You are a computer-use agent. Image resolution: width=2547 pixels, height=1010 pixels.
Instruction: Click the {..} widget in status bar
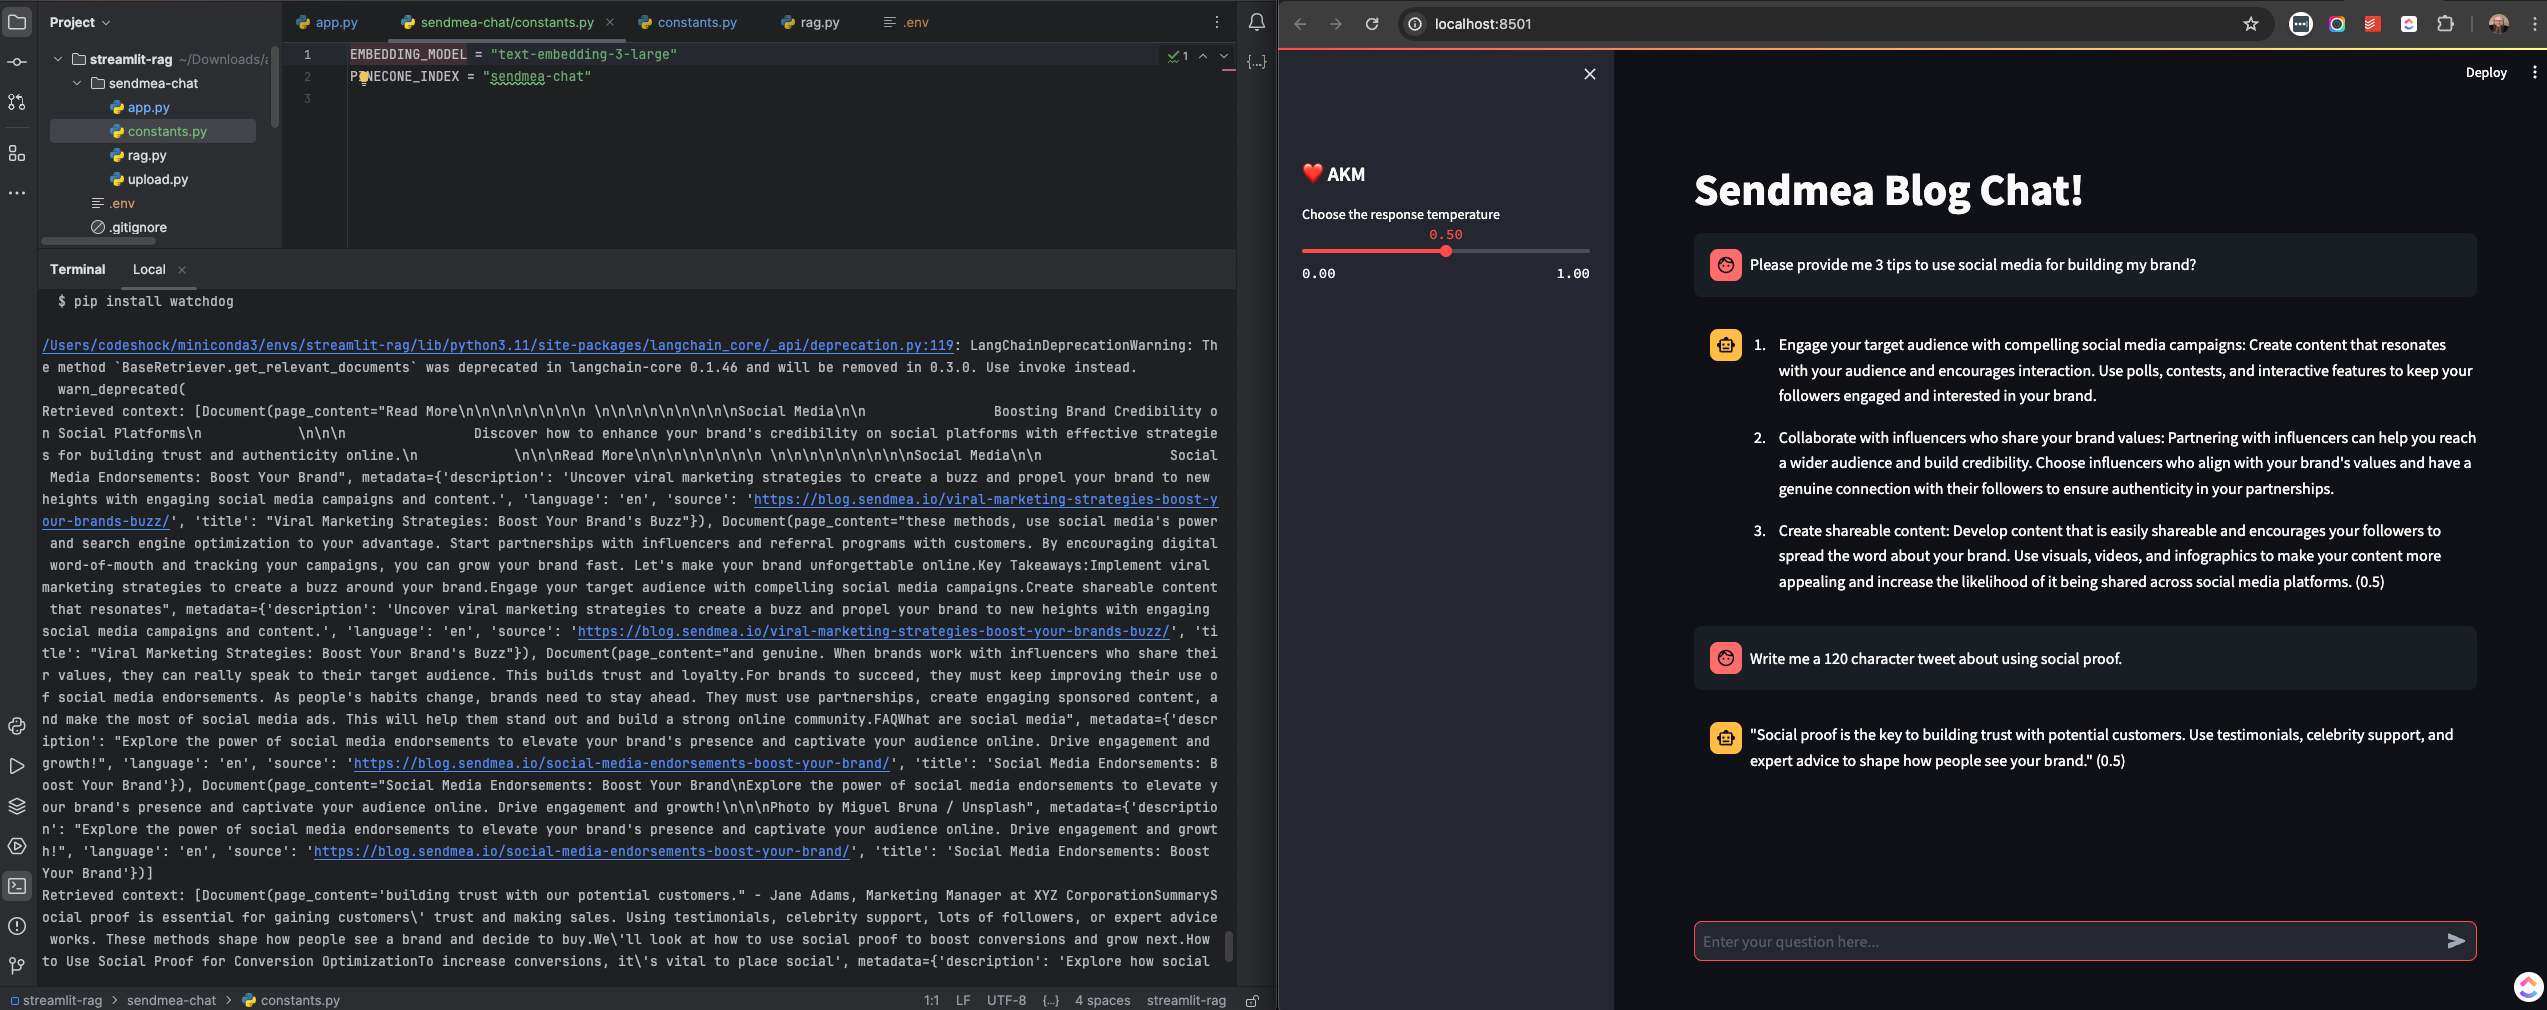pos(1050,1000)
